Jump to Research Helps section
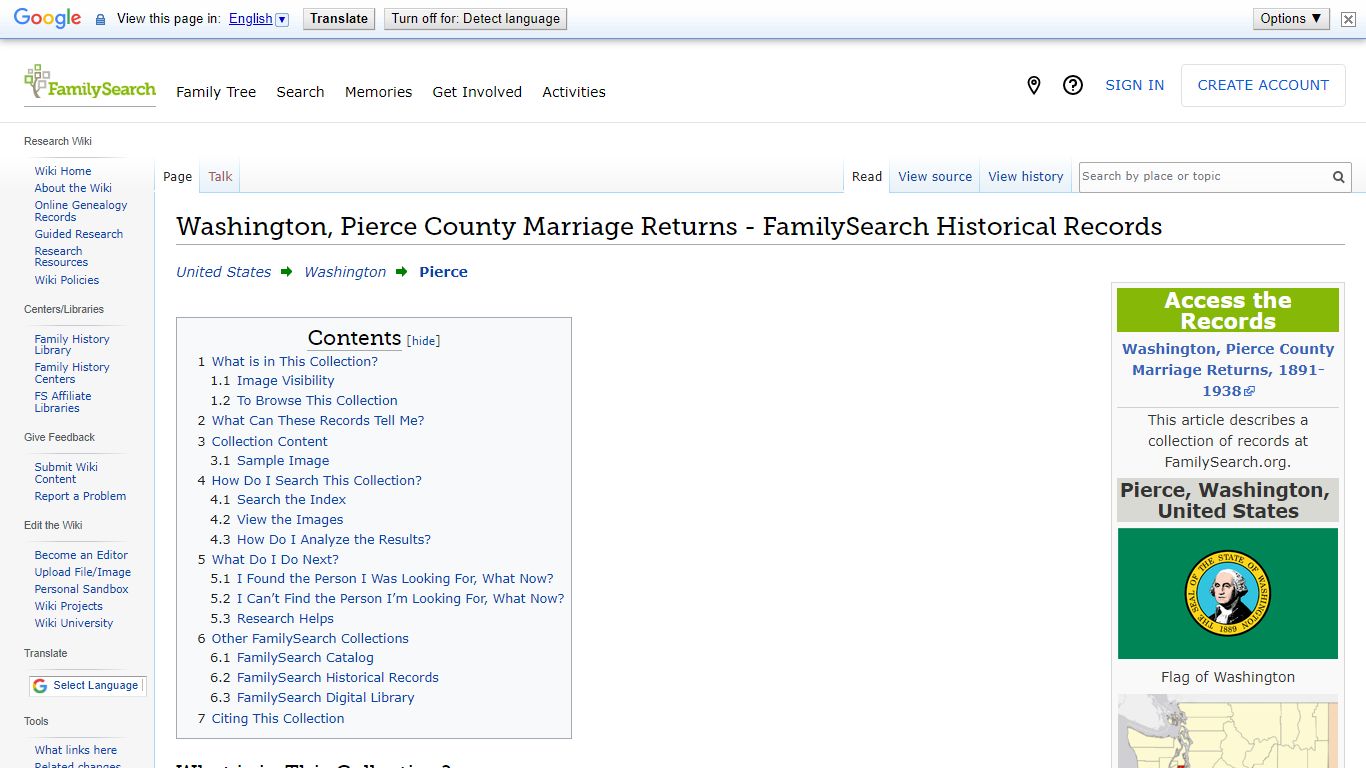1366x768 pixels. click(x=285, y=619)
